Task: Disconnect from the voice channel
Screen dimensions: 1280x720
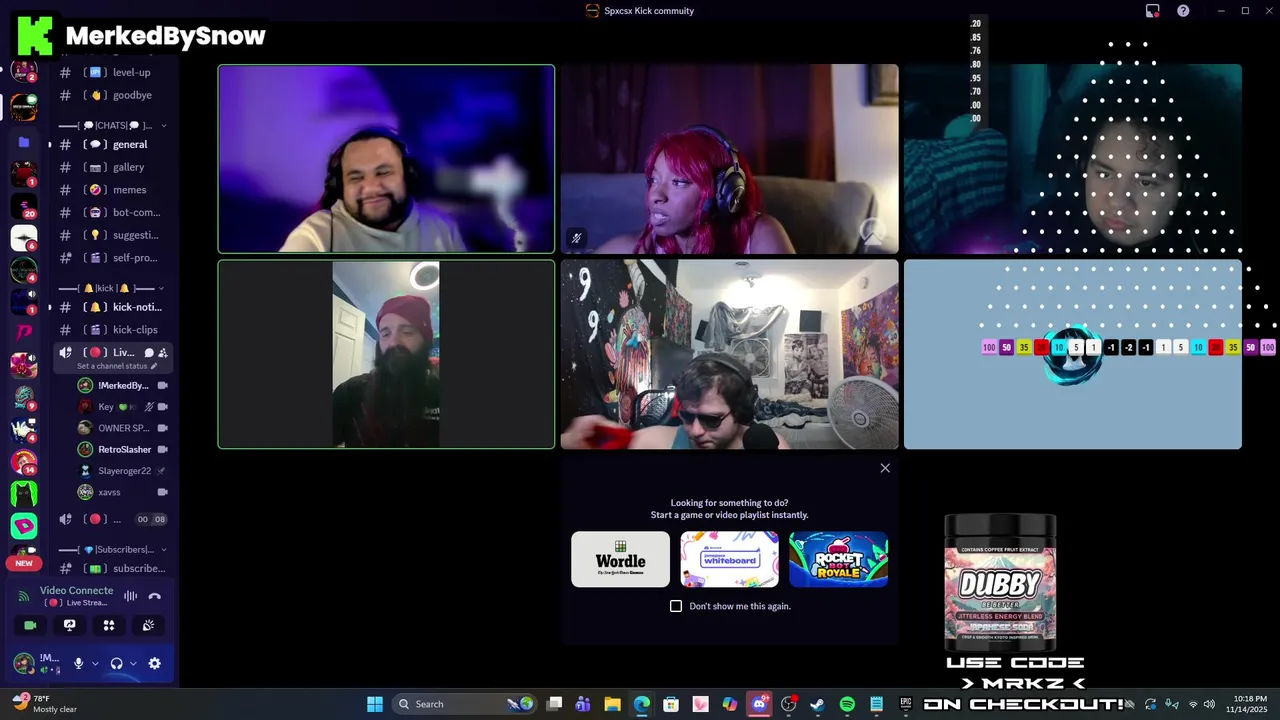Action: point(154,596)
